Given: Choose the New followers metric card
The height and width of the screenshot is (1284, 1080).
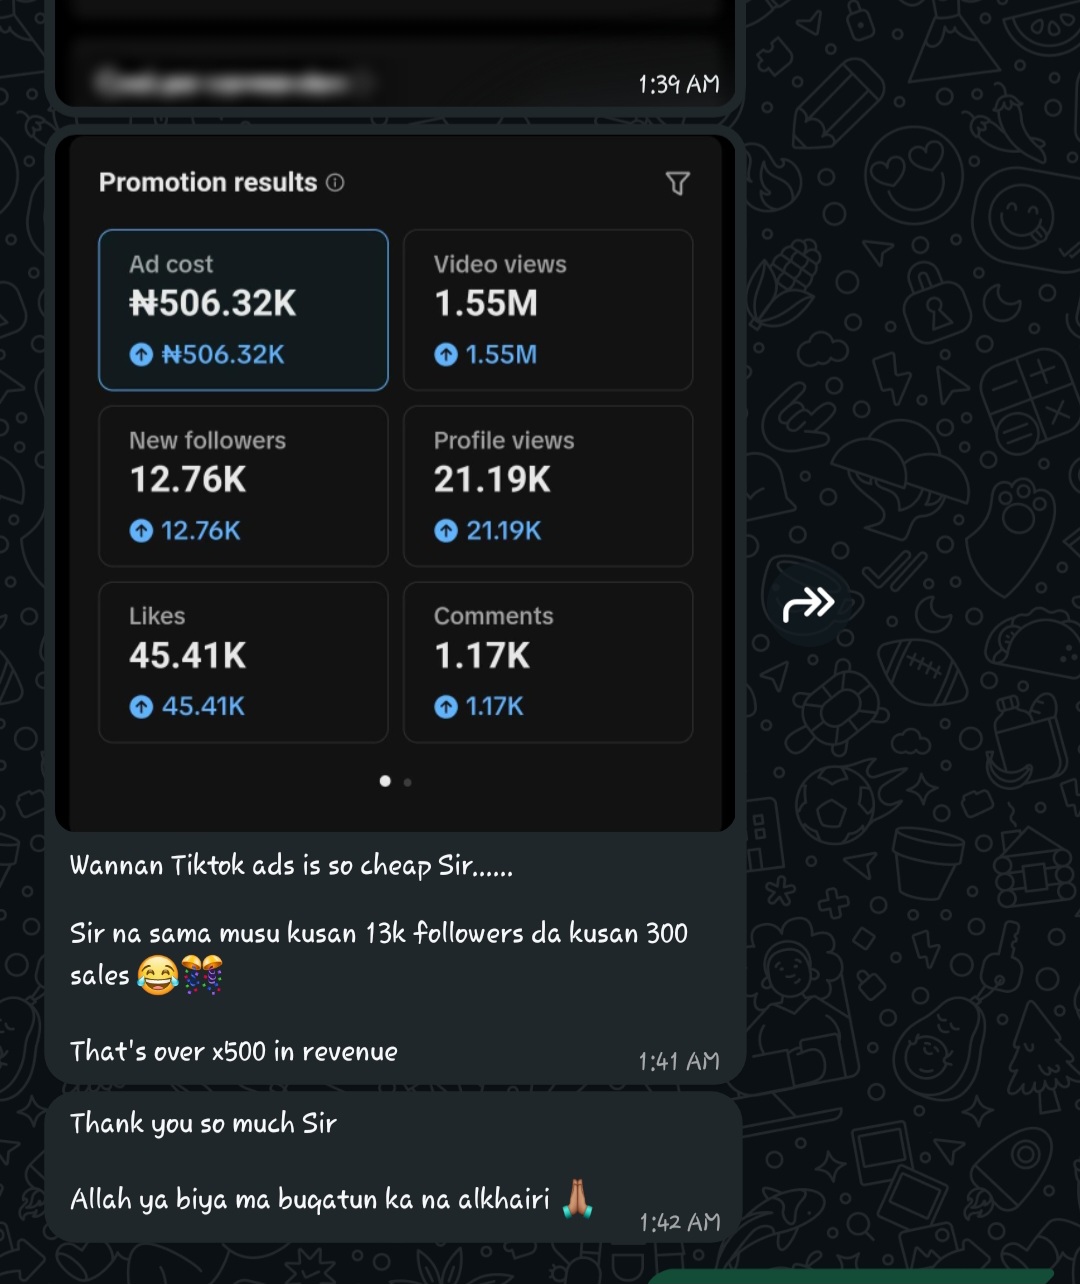Looking at the screenshot, I should tap(243, 486).
